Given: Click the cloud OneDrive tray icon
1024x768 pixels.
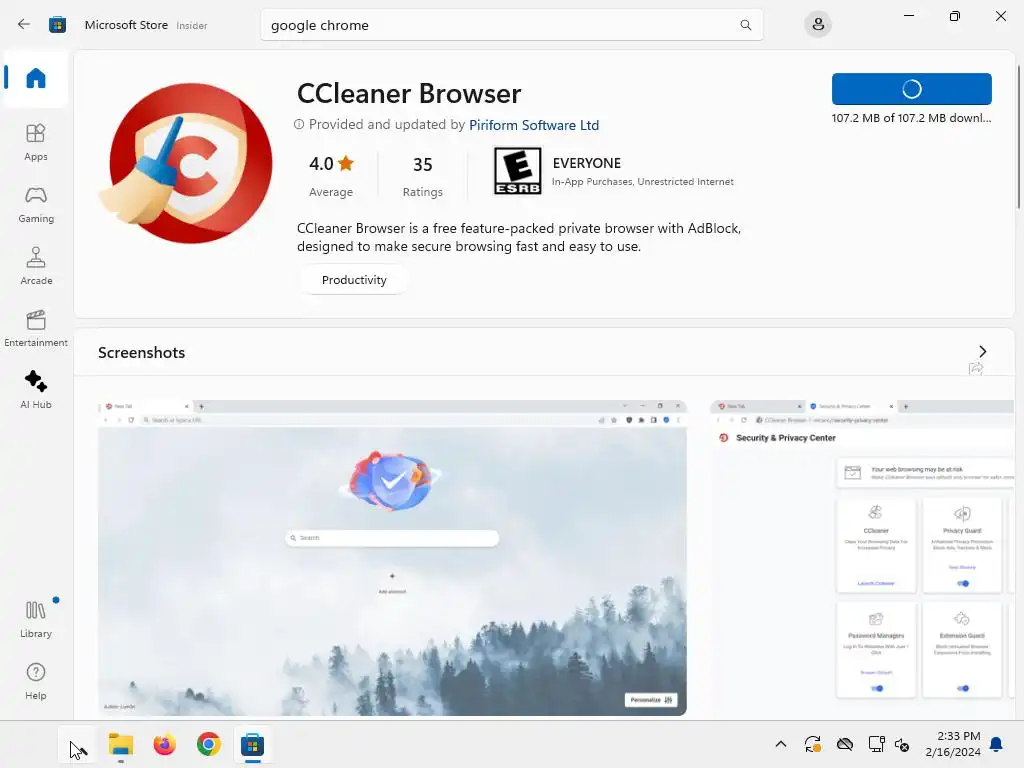Looking at the screenshot, I should point(844,744).
